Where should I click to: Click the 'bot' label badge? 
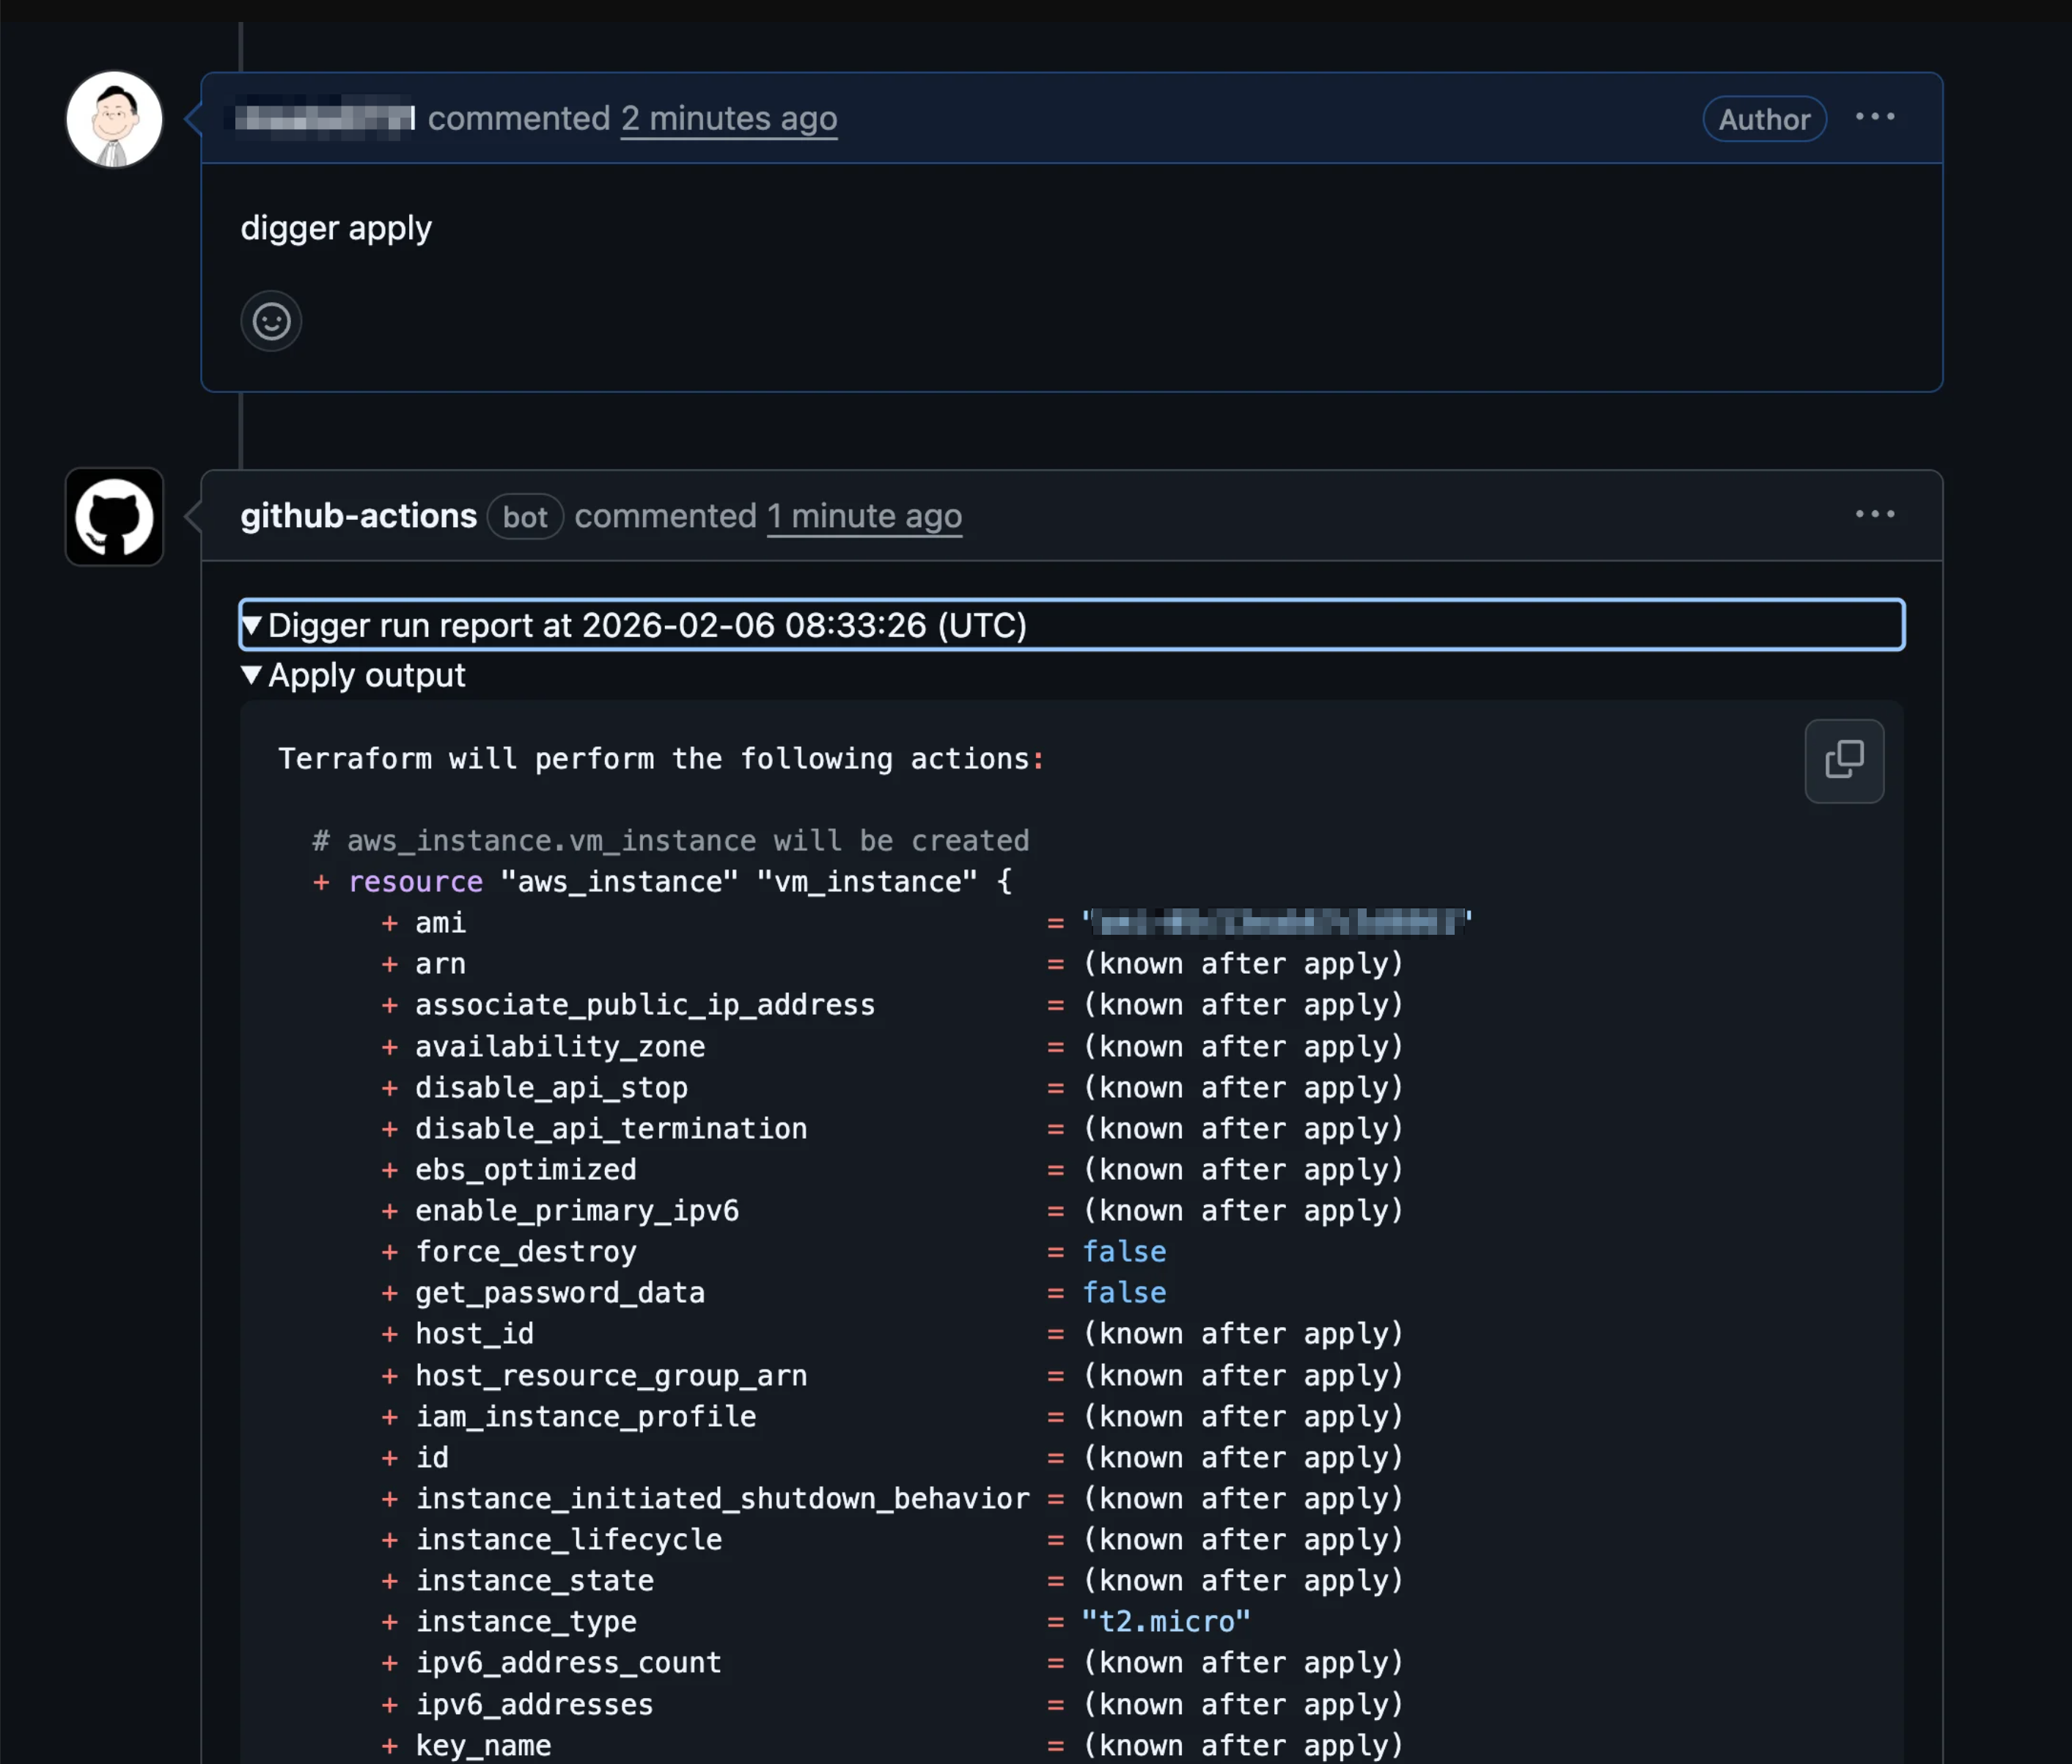pyautogui.click(x=525, y=517)
